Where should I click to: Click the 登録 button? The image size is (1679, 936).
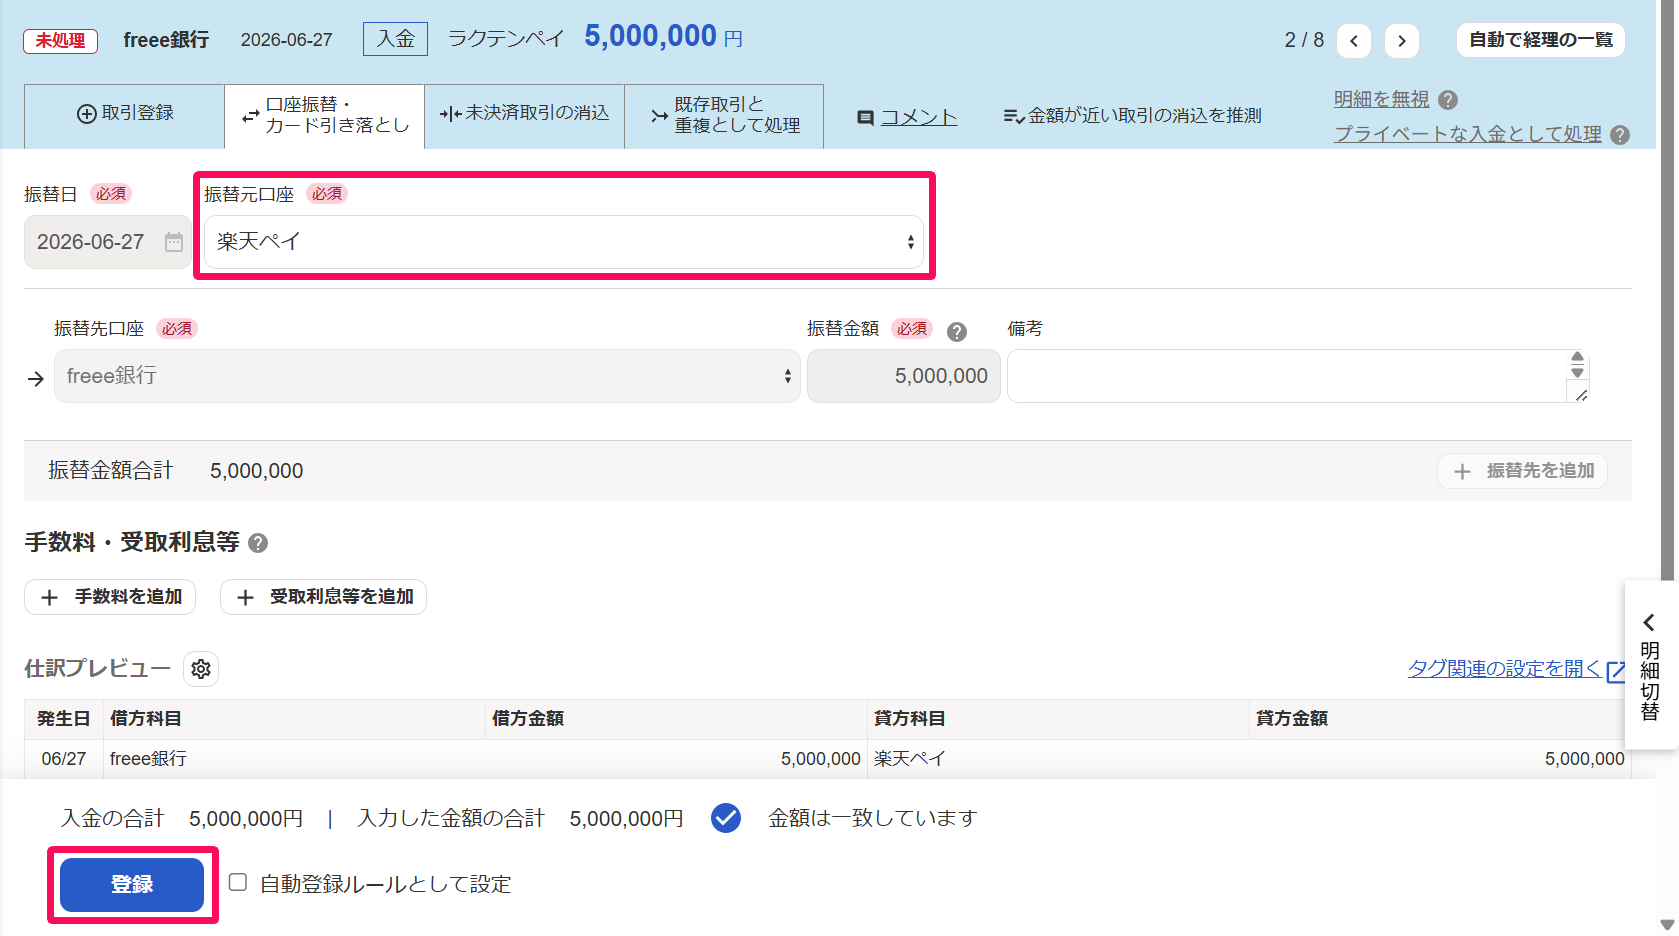132,884
